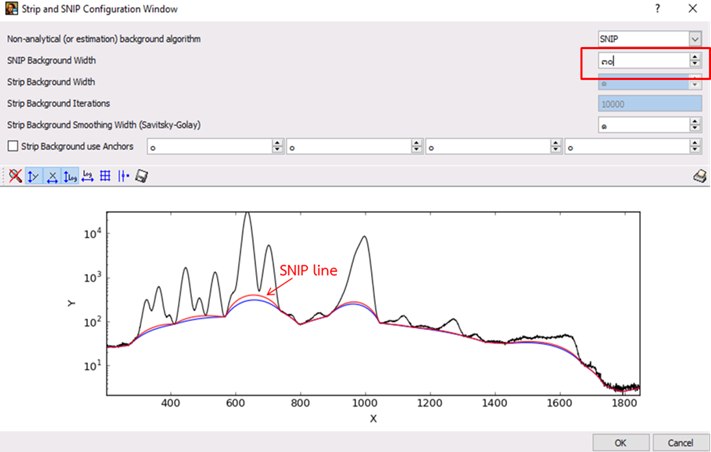
Task: Open print graph icon at the toolbar's right end
Action: point(700,176)
